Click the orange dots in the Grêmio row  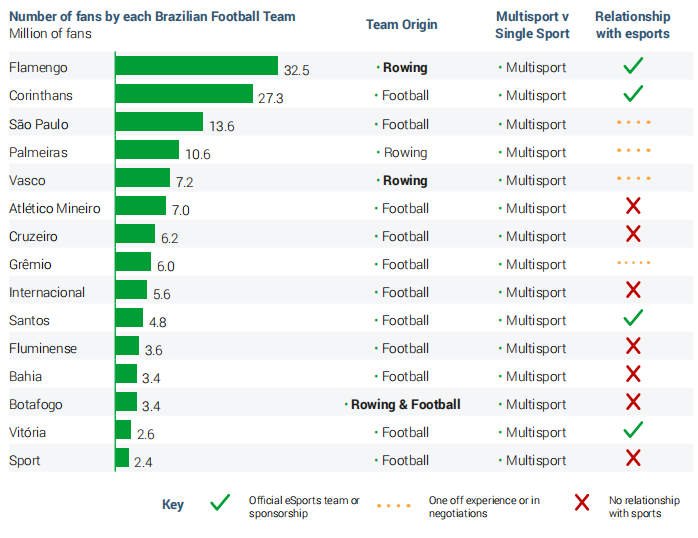(633, 264)
